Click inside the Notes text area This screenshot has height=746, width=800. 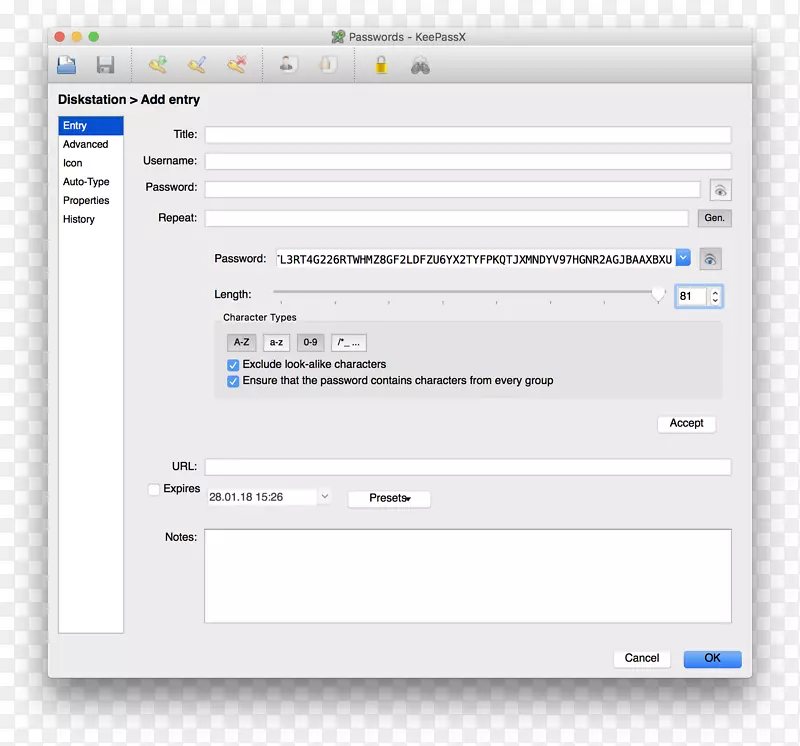click(468, 576)
